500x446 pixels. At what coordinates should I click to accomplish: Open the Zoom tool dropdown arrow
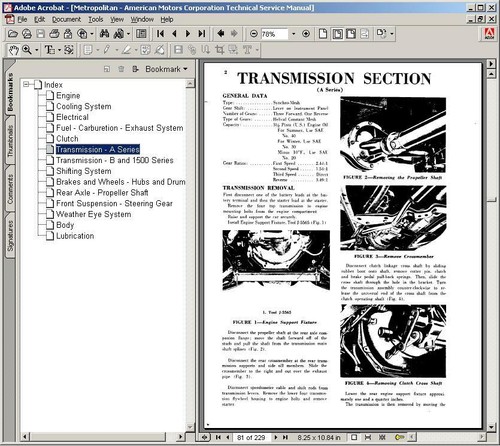pyautogui.click(x=37, y=50)
